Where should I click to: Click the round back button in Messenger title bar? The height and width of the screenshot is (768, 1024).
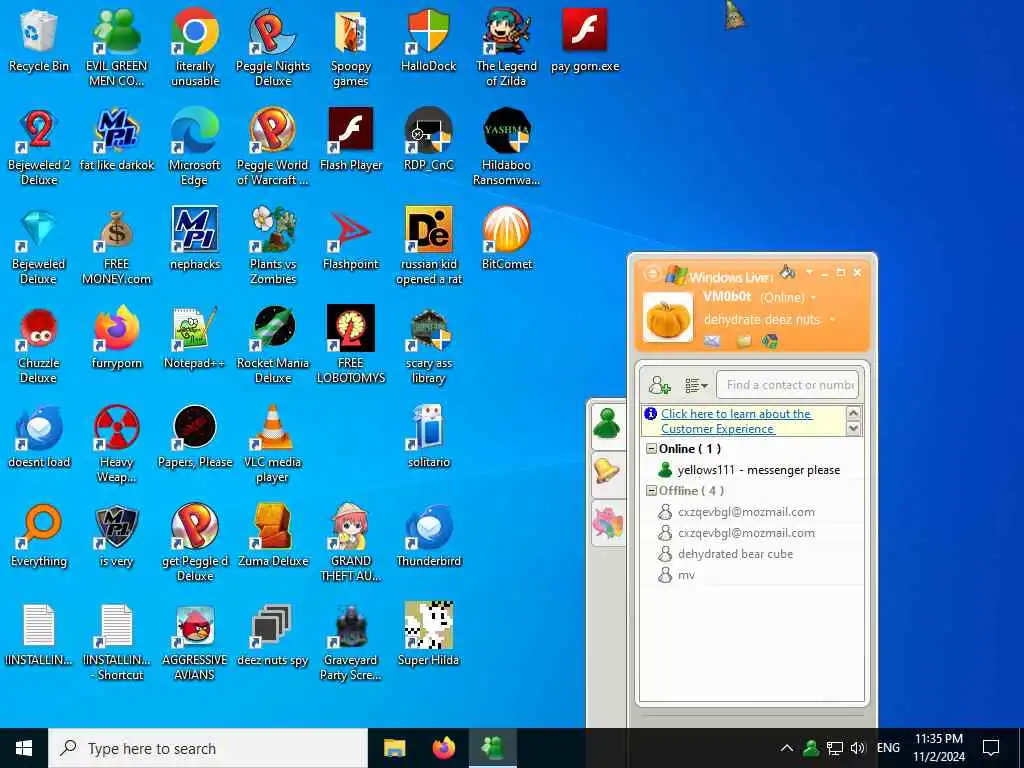pyautogui.click(x=651, y=273)
